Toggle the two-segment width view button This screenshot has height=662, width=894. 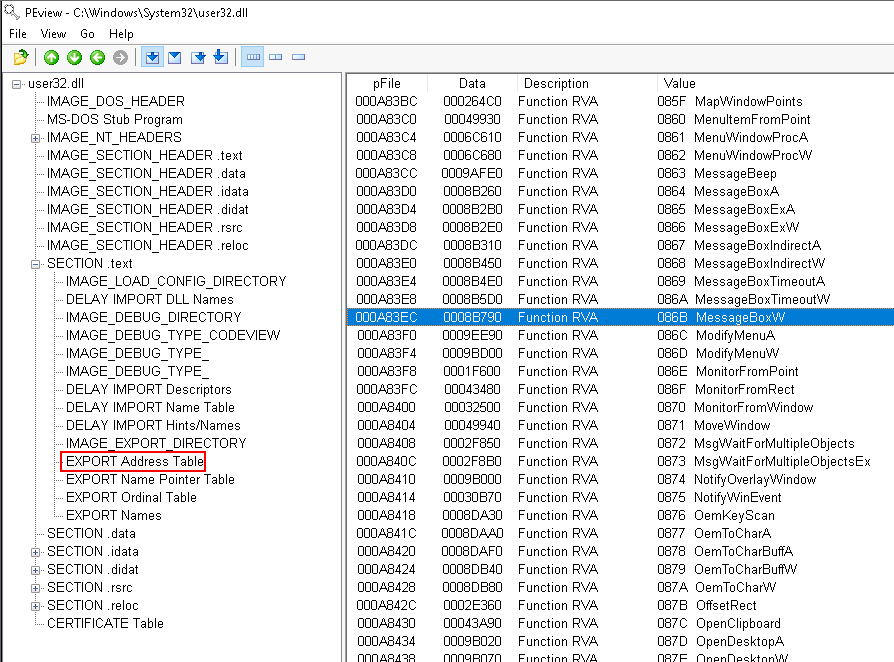point(276,58)
